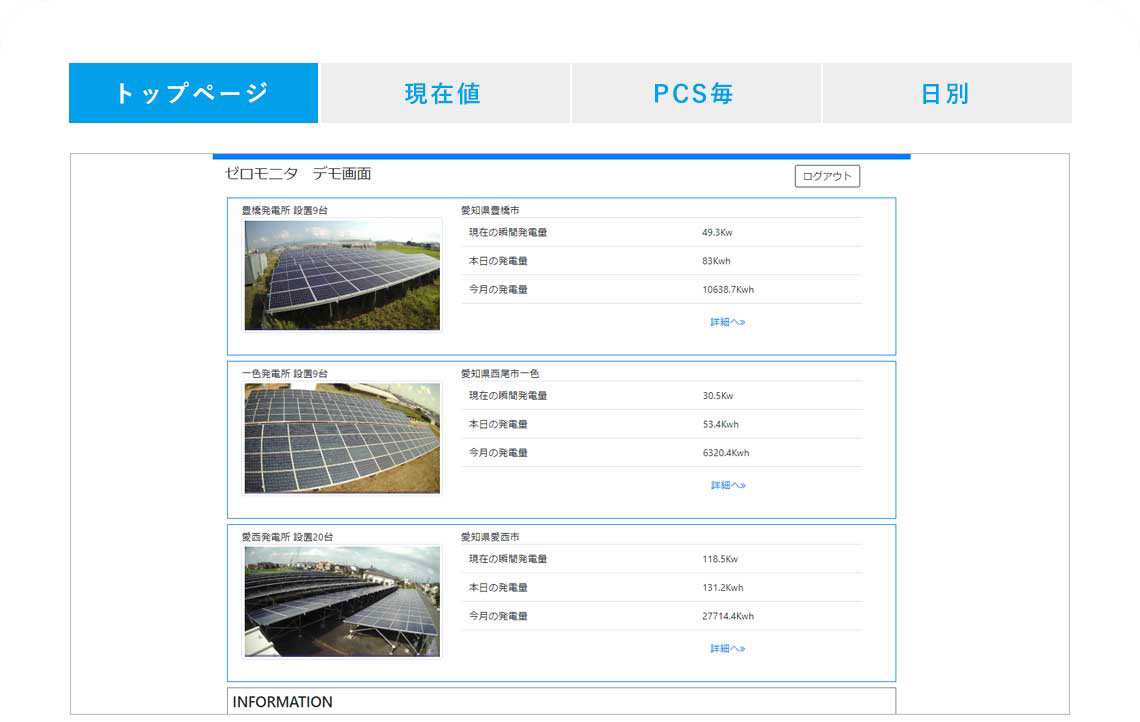Select the PCS毎 tab
1140x722 pixels.
click(x=695, y=93)
